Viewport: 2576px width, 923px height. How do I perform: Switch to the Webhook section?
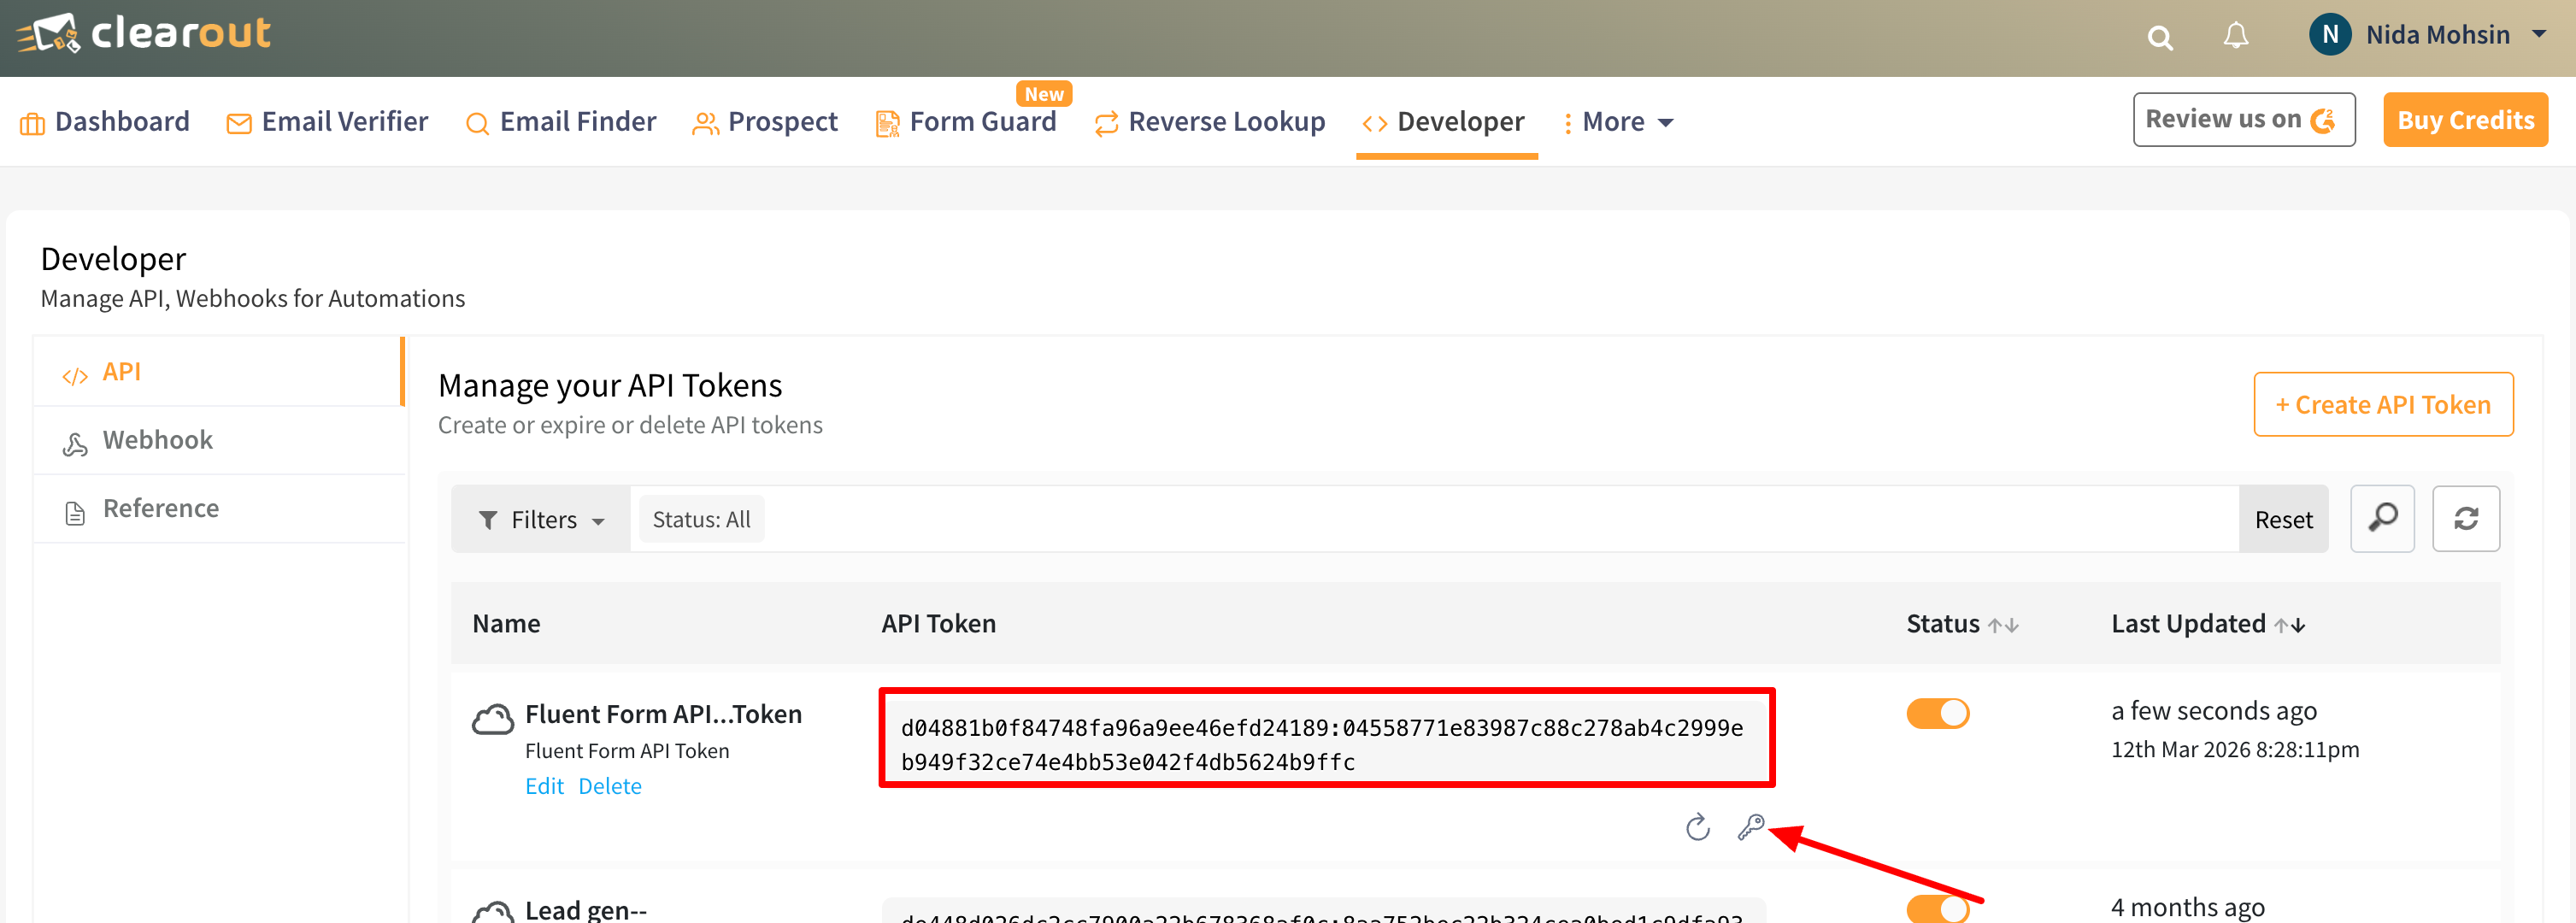157,439
